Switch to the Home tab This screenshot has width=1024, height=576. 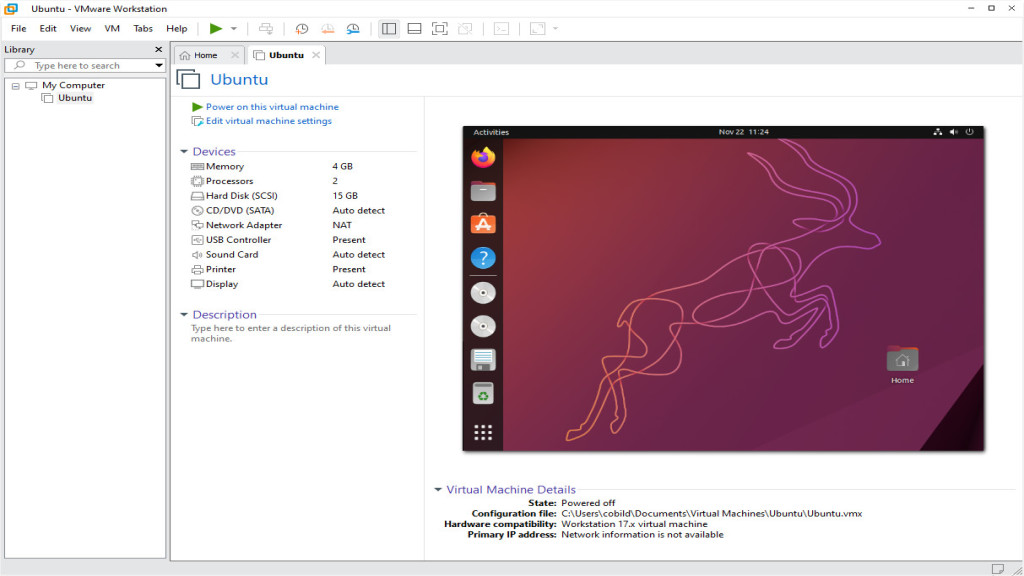[207, 55]
